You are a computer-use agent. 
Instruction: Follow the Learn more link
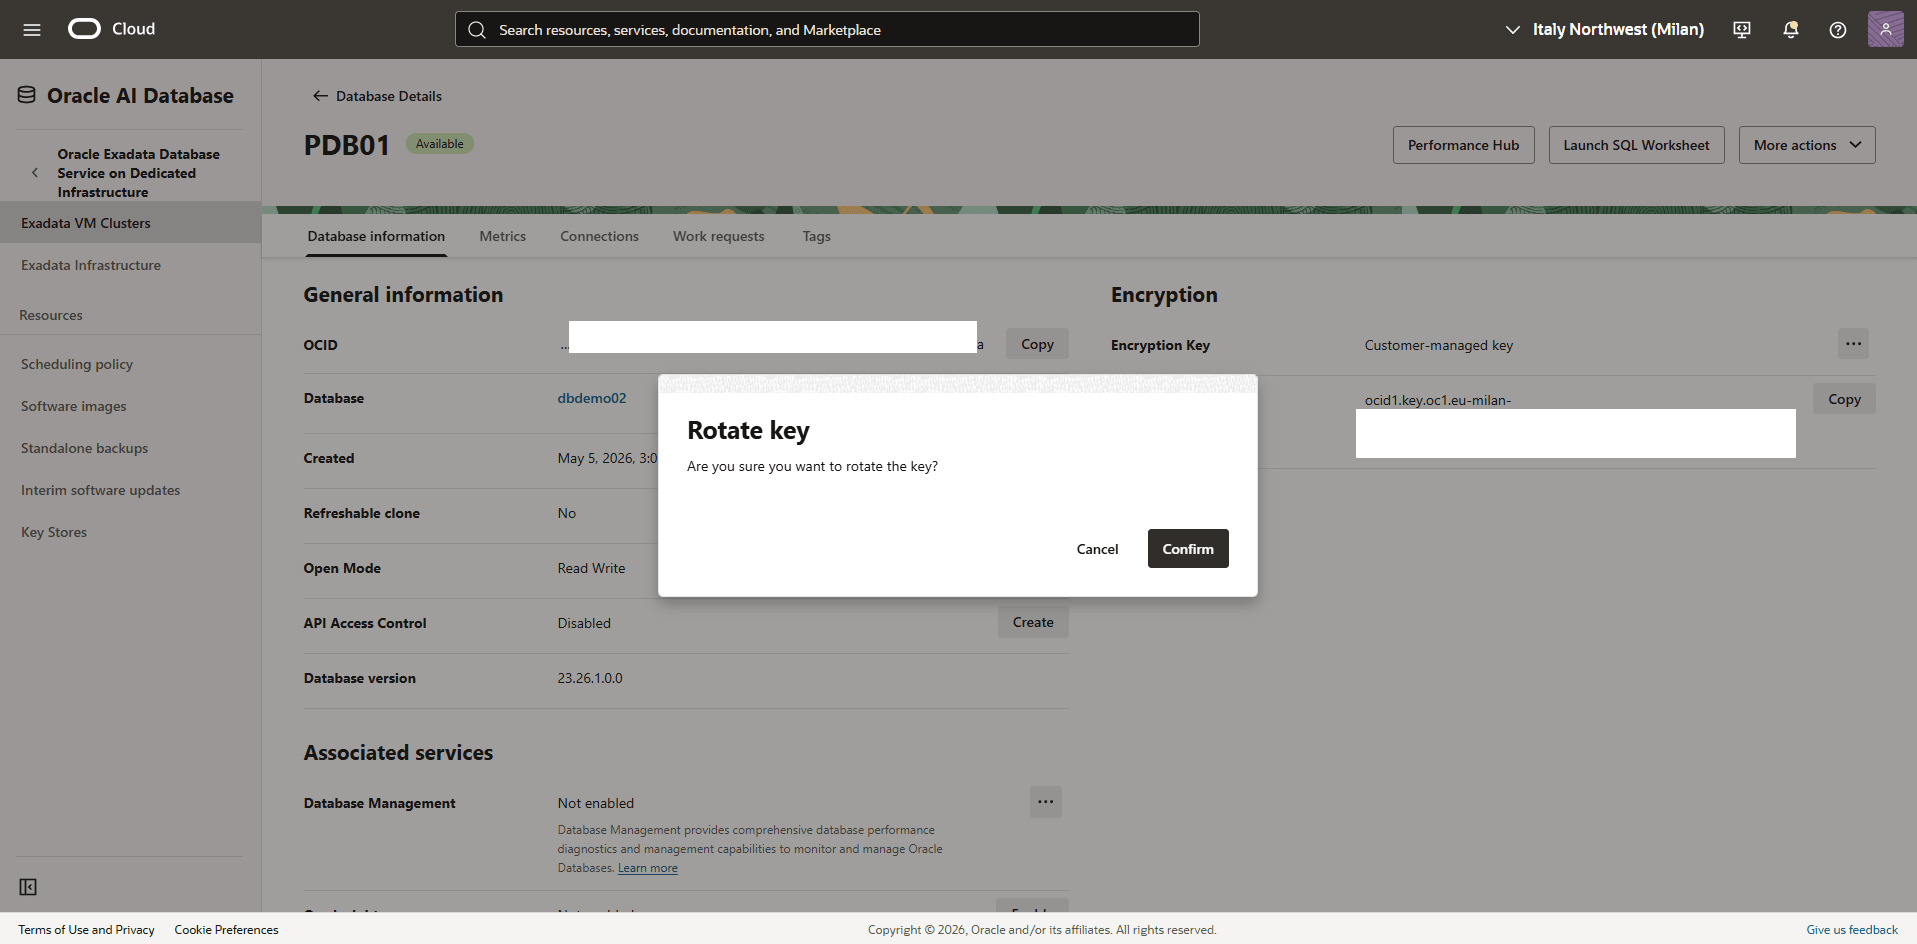coord(647,868)
